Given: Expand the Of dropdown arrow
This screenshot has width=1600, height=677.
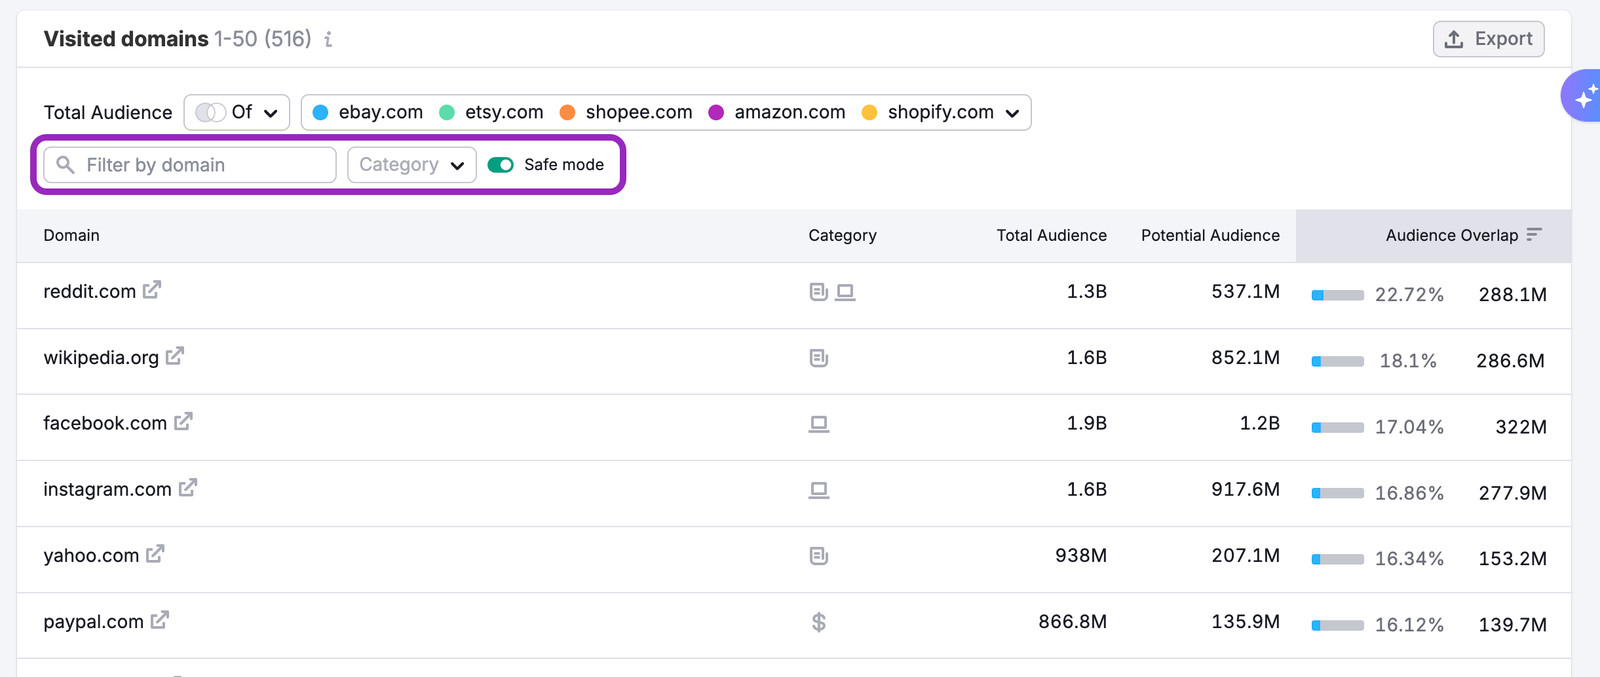Looking at the screenshot, I should pyautogui.click(x=270, y=113).
